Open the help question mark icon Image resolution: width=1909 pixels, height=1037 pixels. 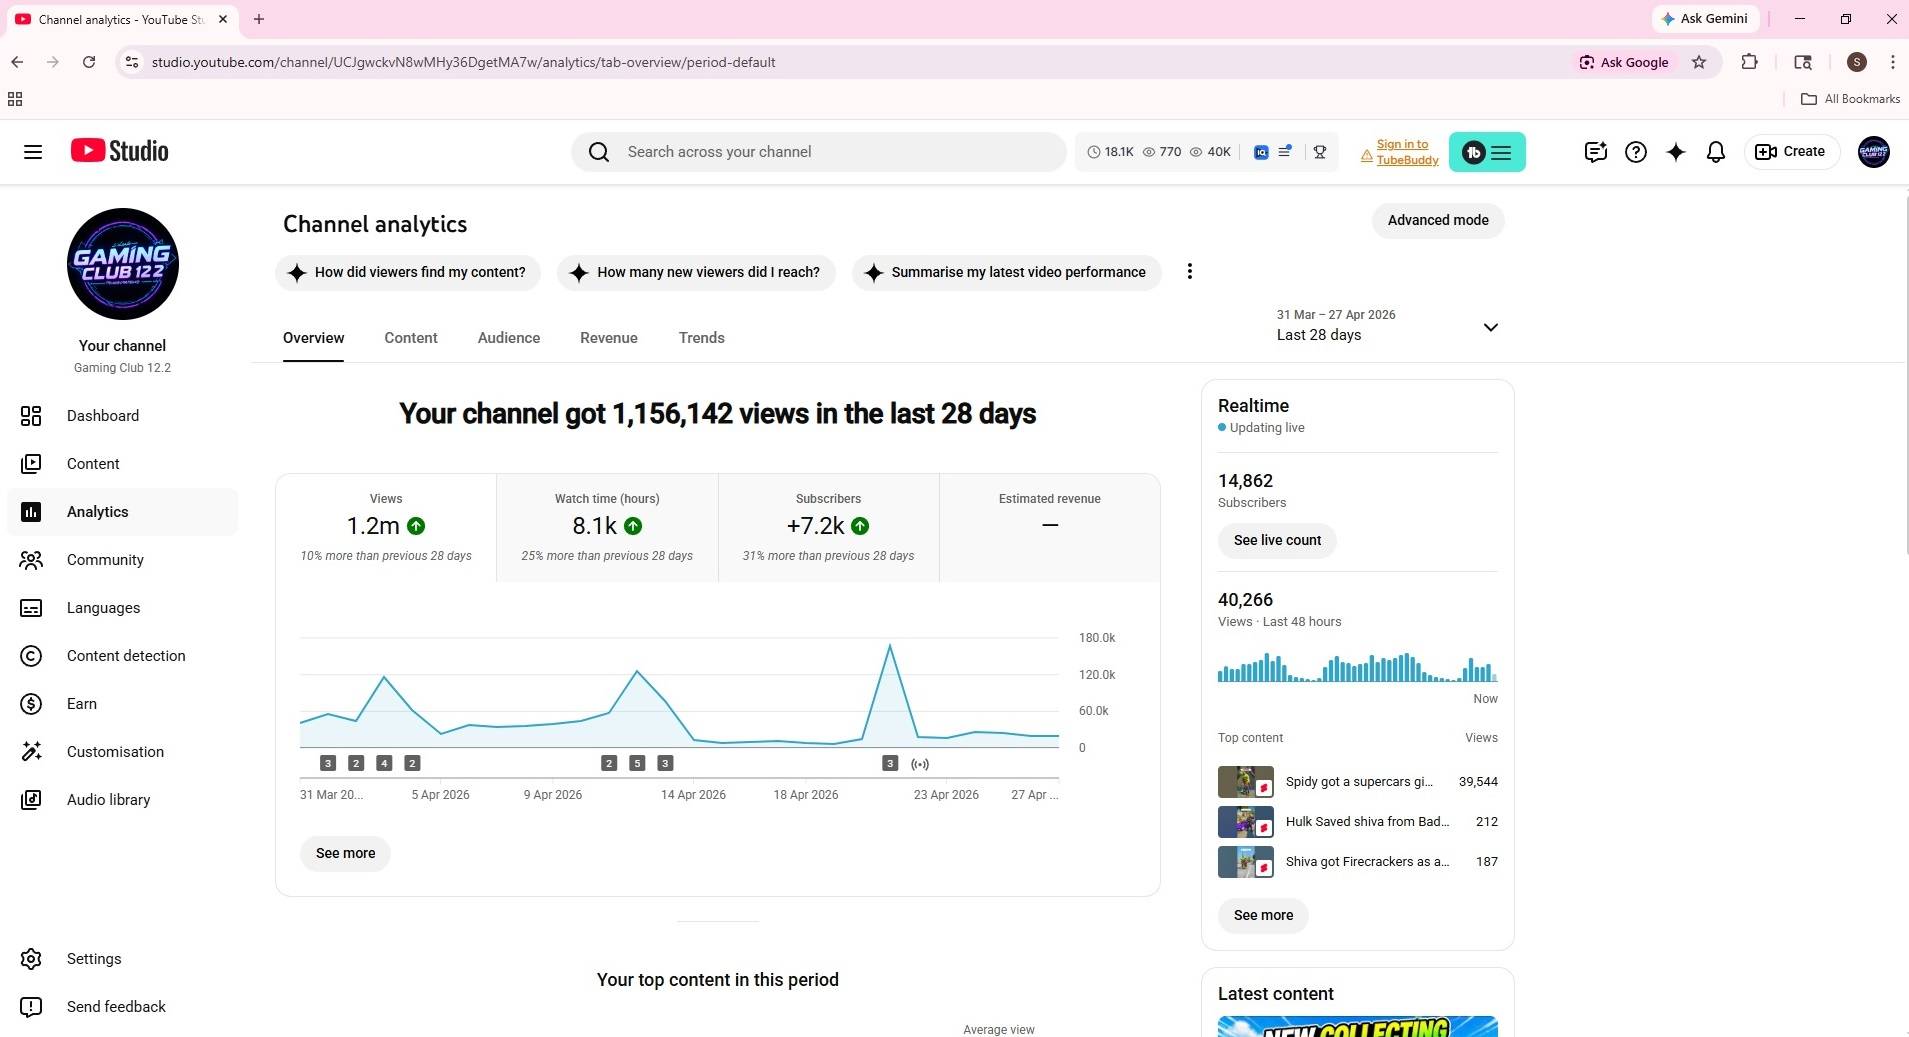point(1635,152)
